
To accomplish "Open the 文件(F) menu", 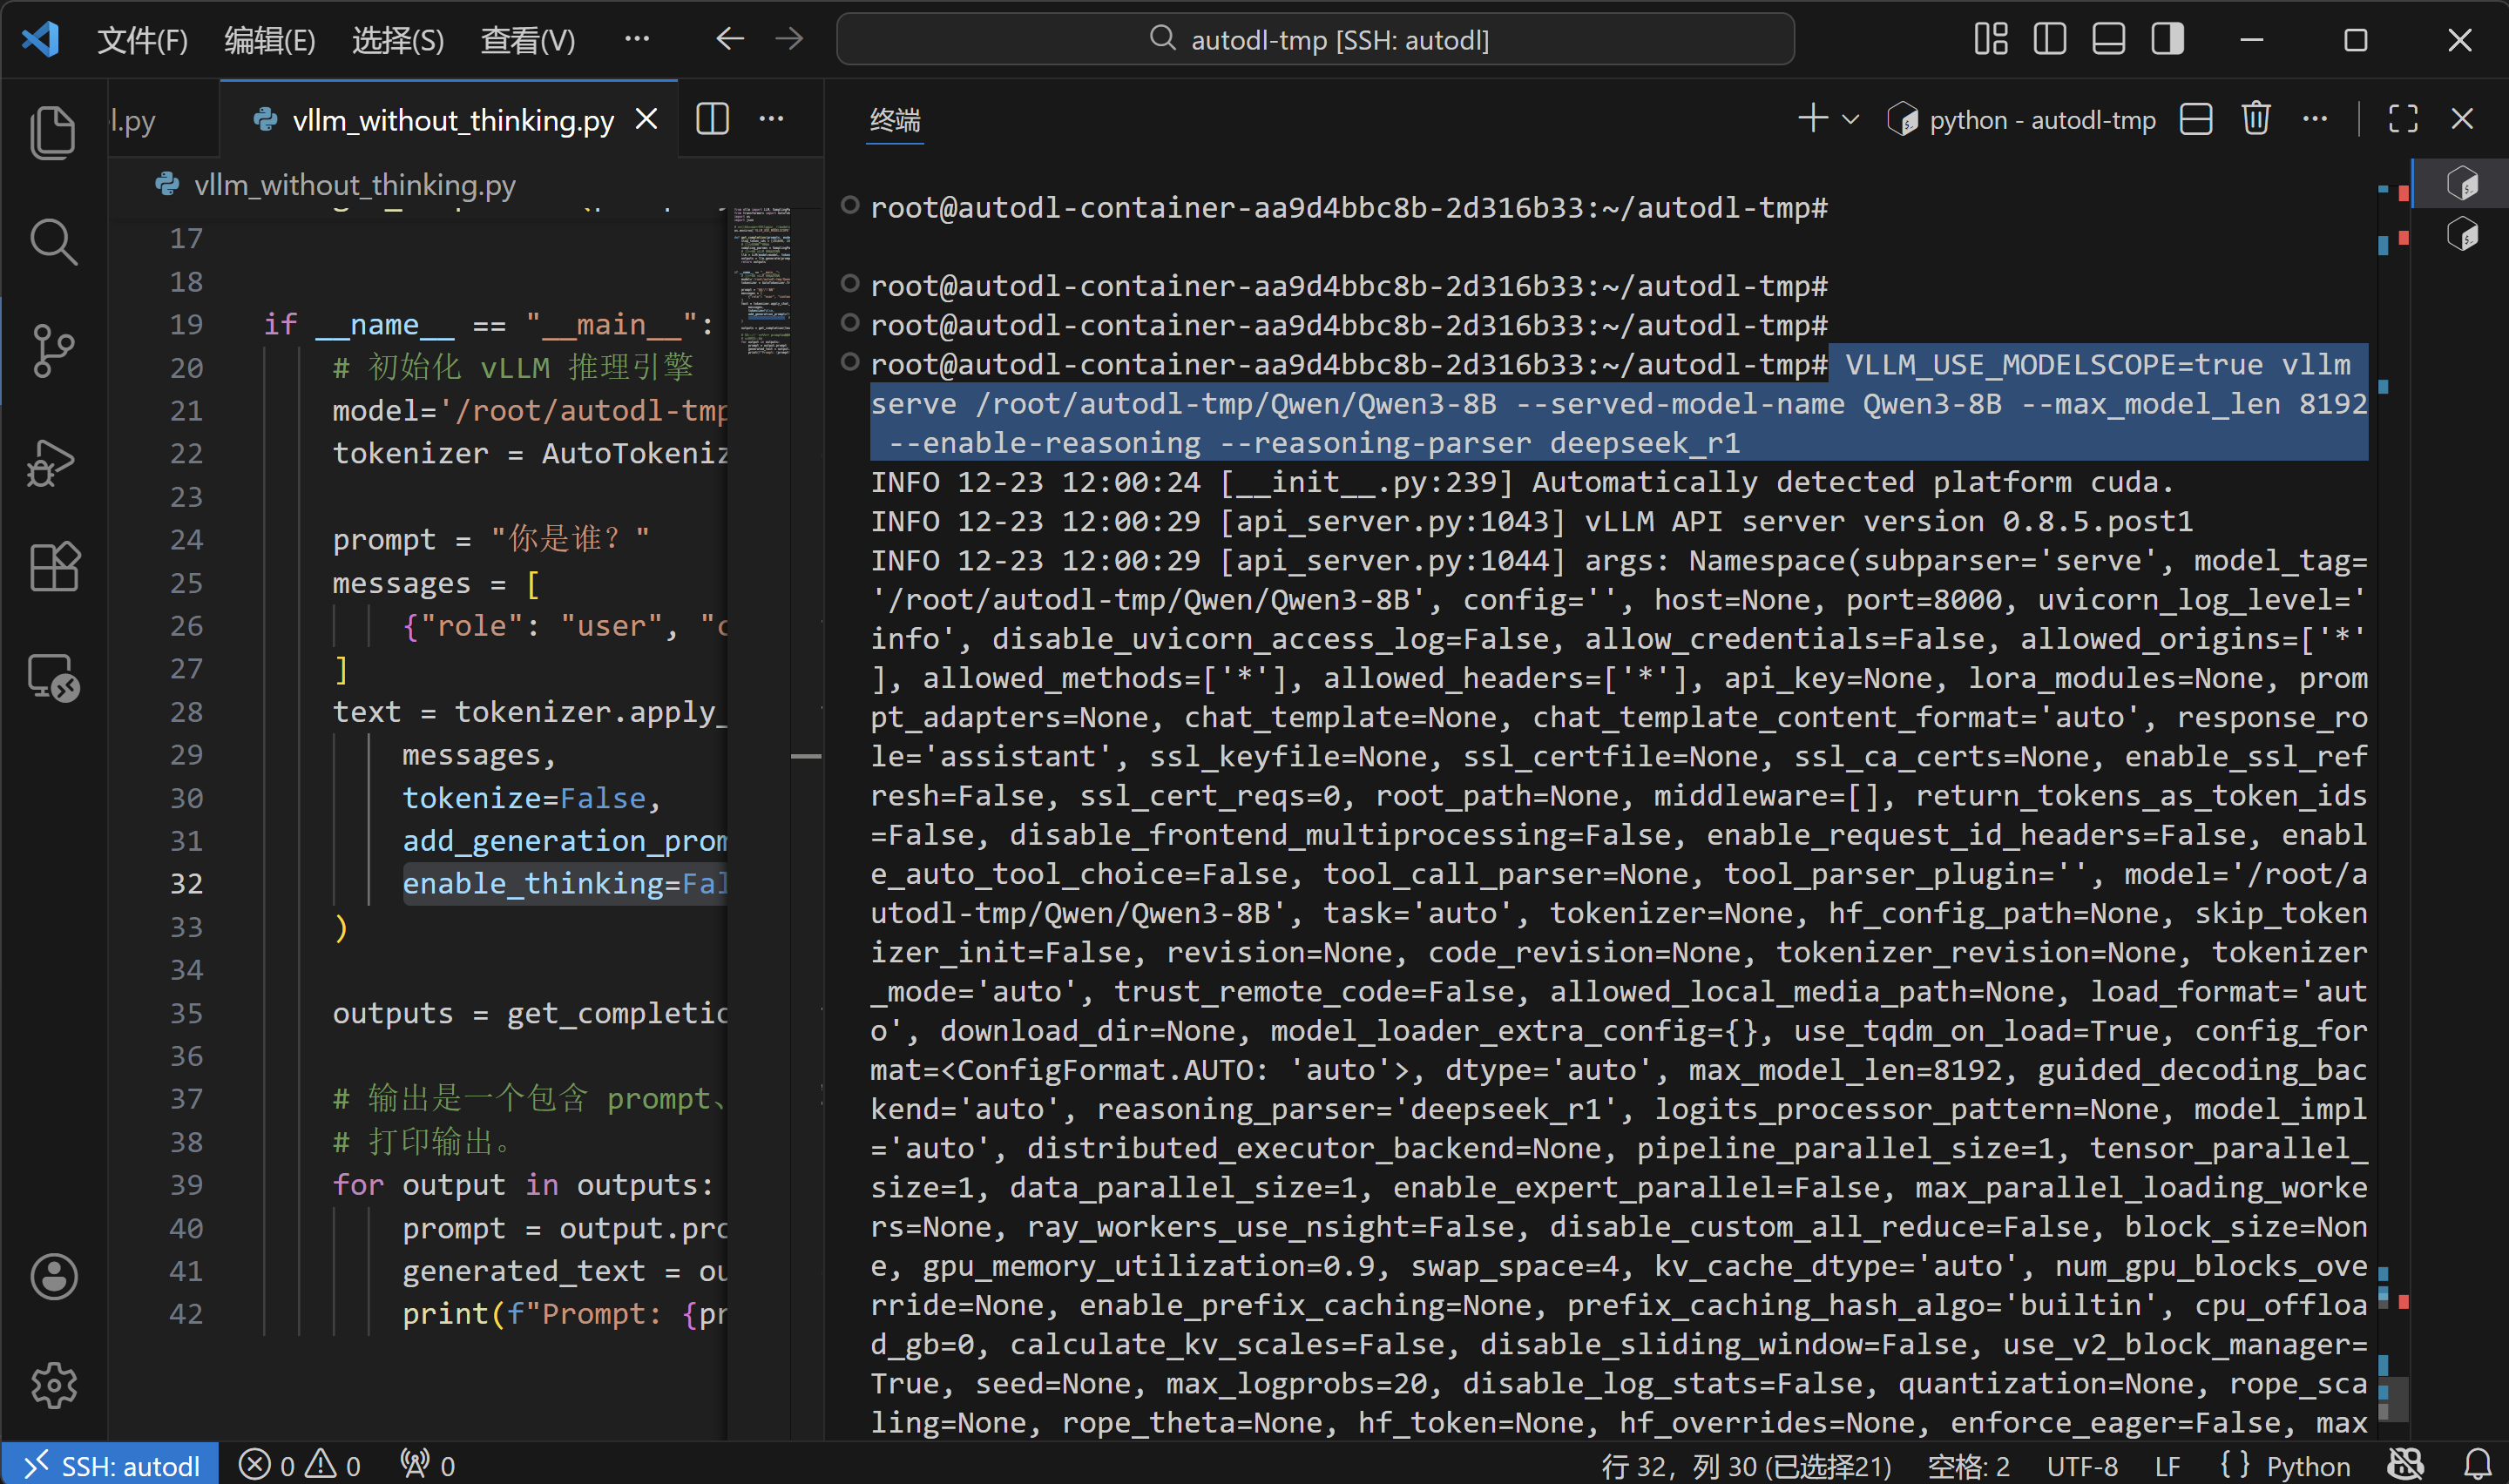I will 142,40.
